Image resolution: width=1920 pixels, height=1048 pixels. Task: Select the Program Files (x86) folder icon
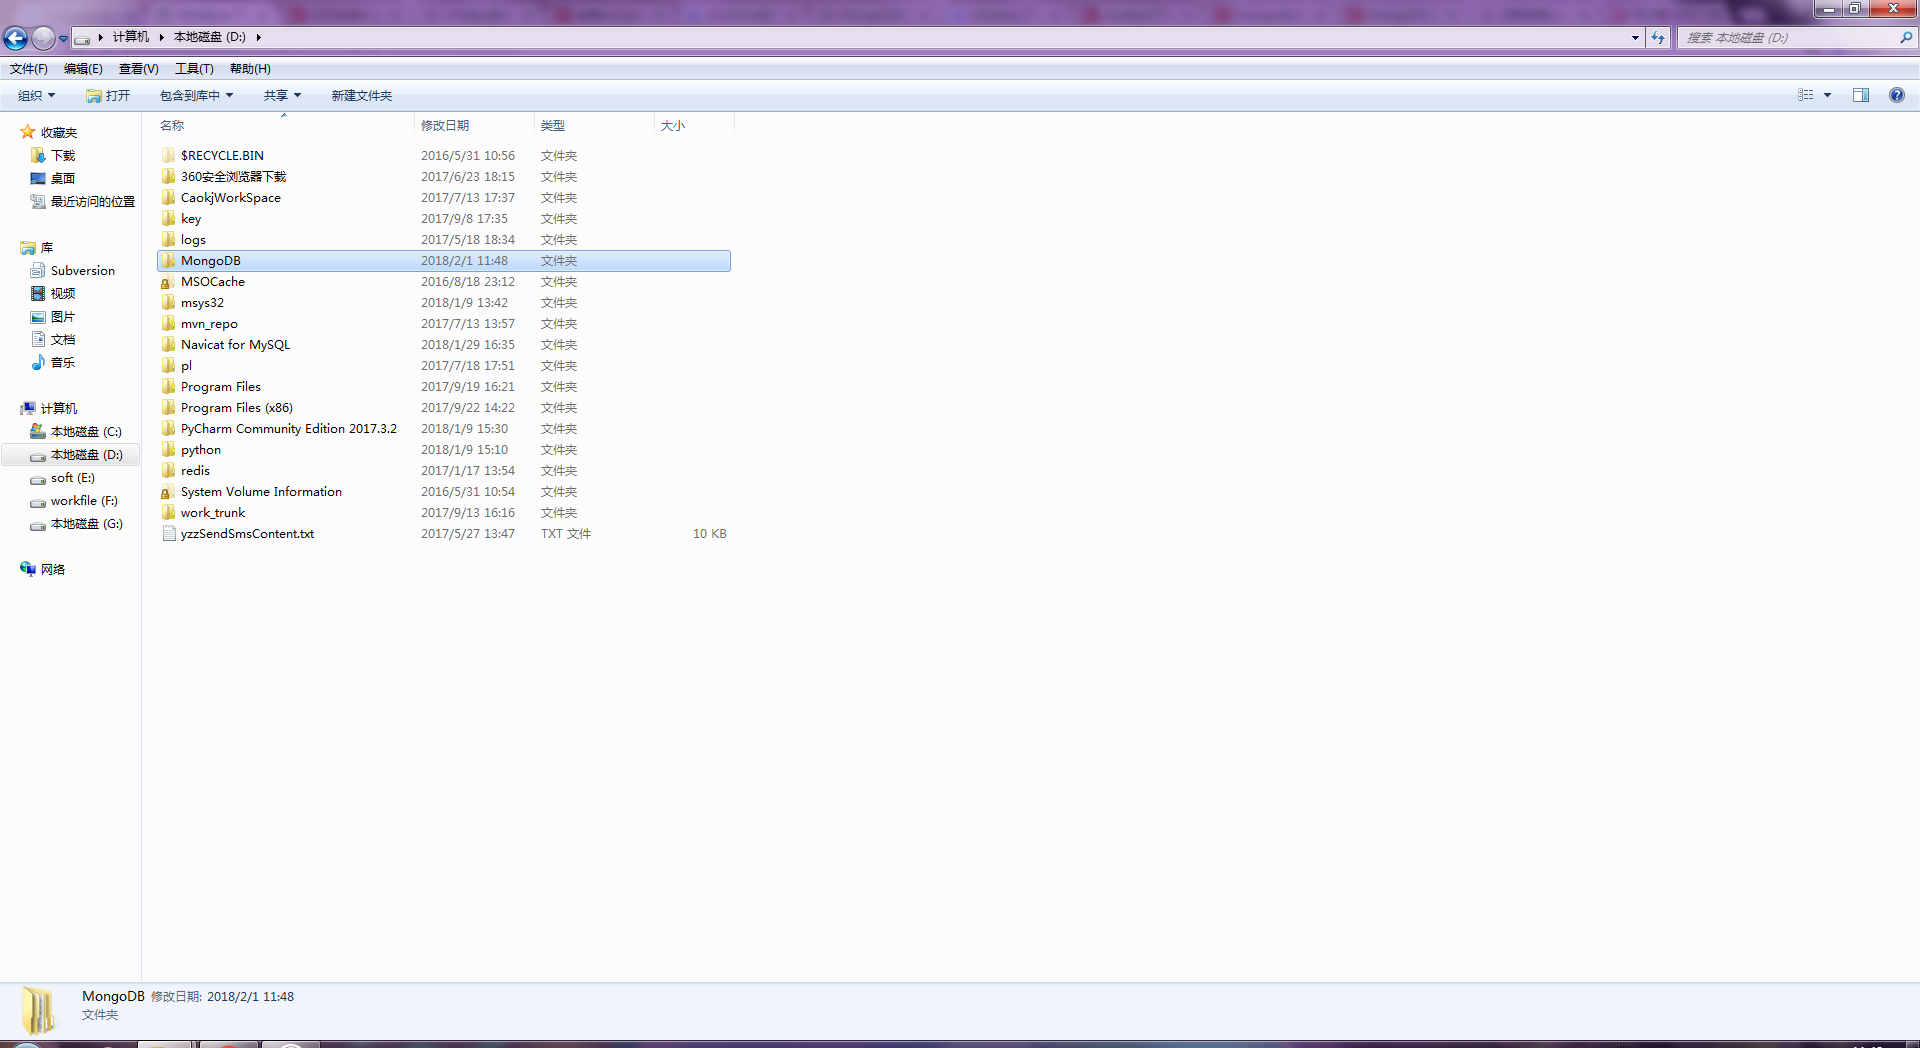click(169, 407)
